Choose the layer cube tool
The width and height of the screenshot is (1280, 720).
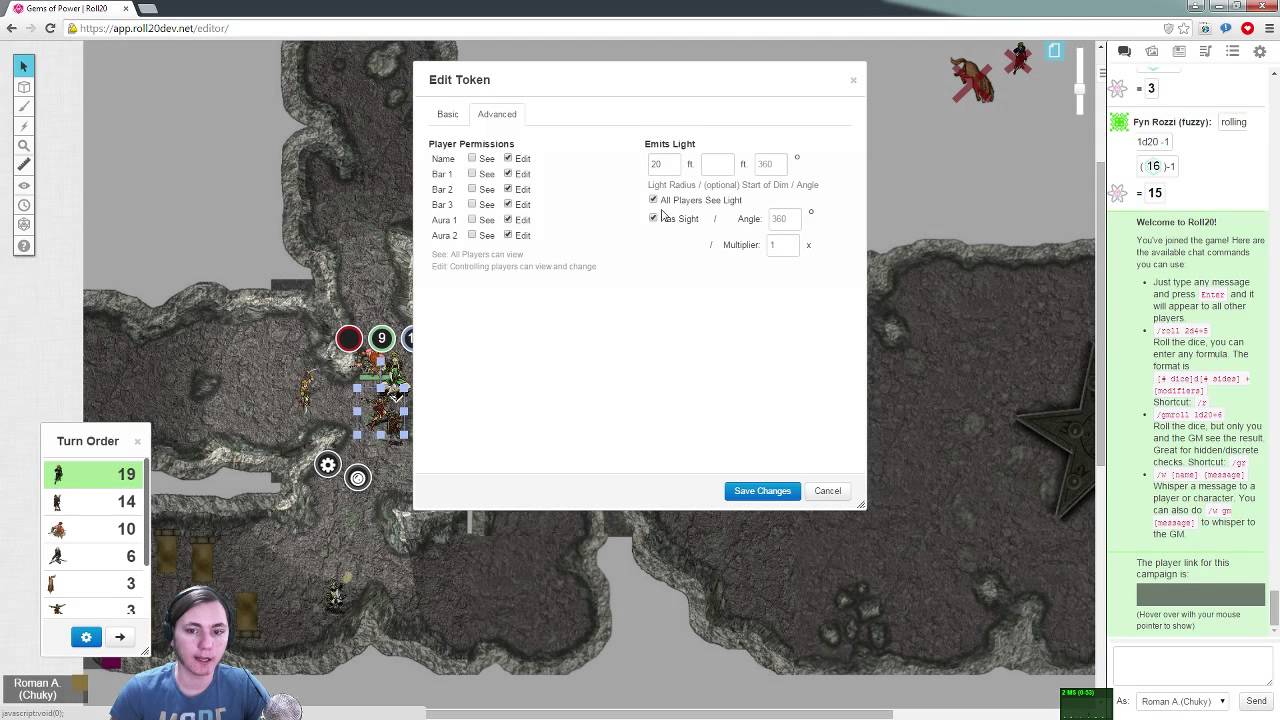[24, 87]
